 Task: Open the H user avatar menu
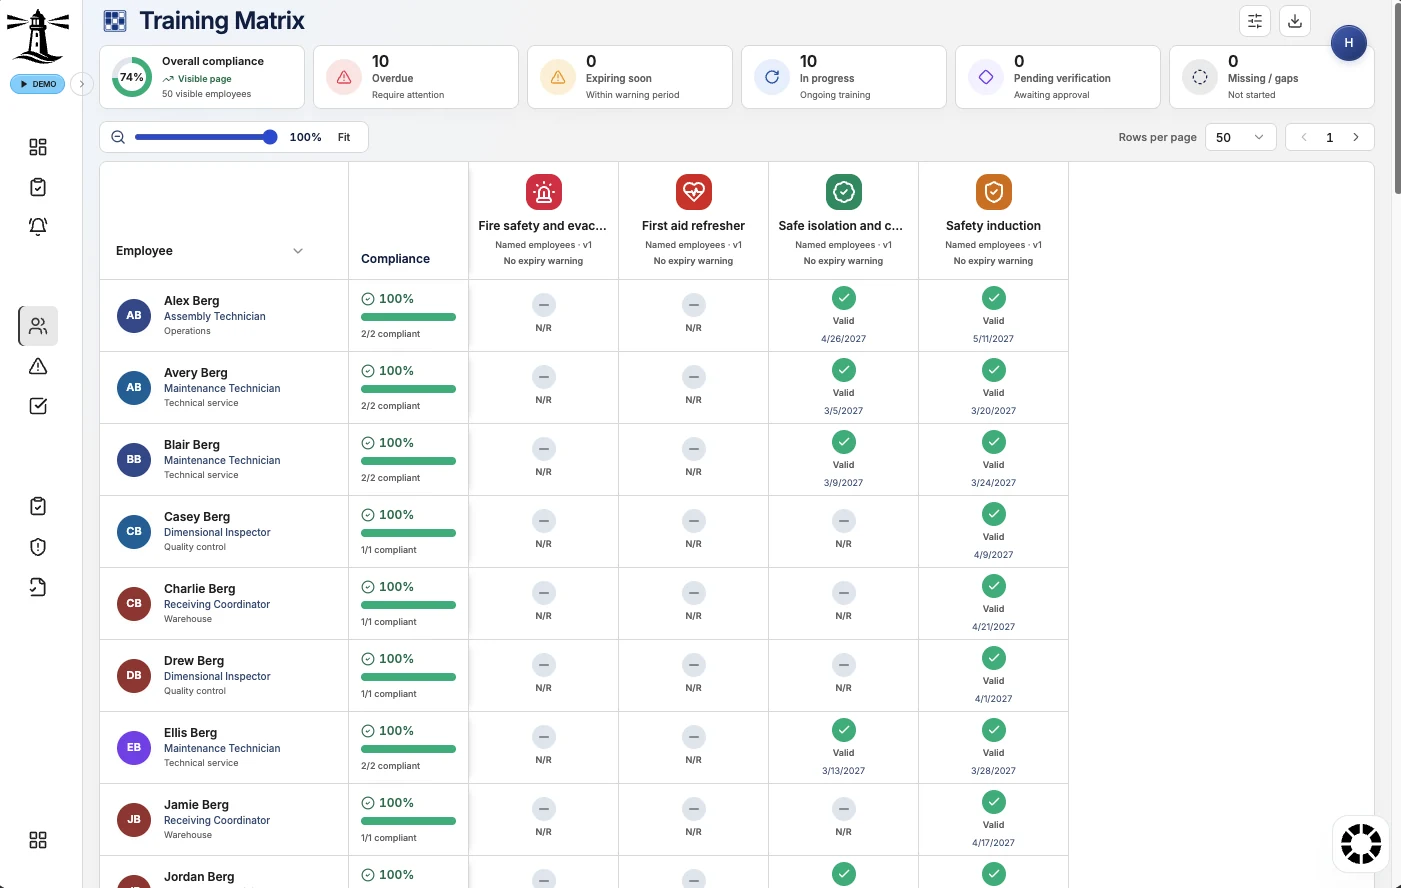[x=1349, y=43]
